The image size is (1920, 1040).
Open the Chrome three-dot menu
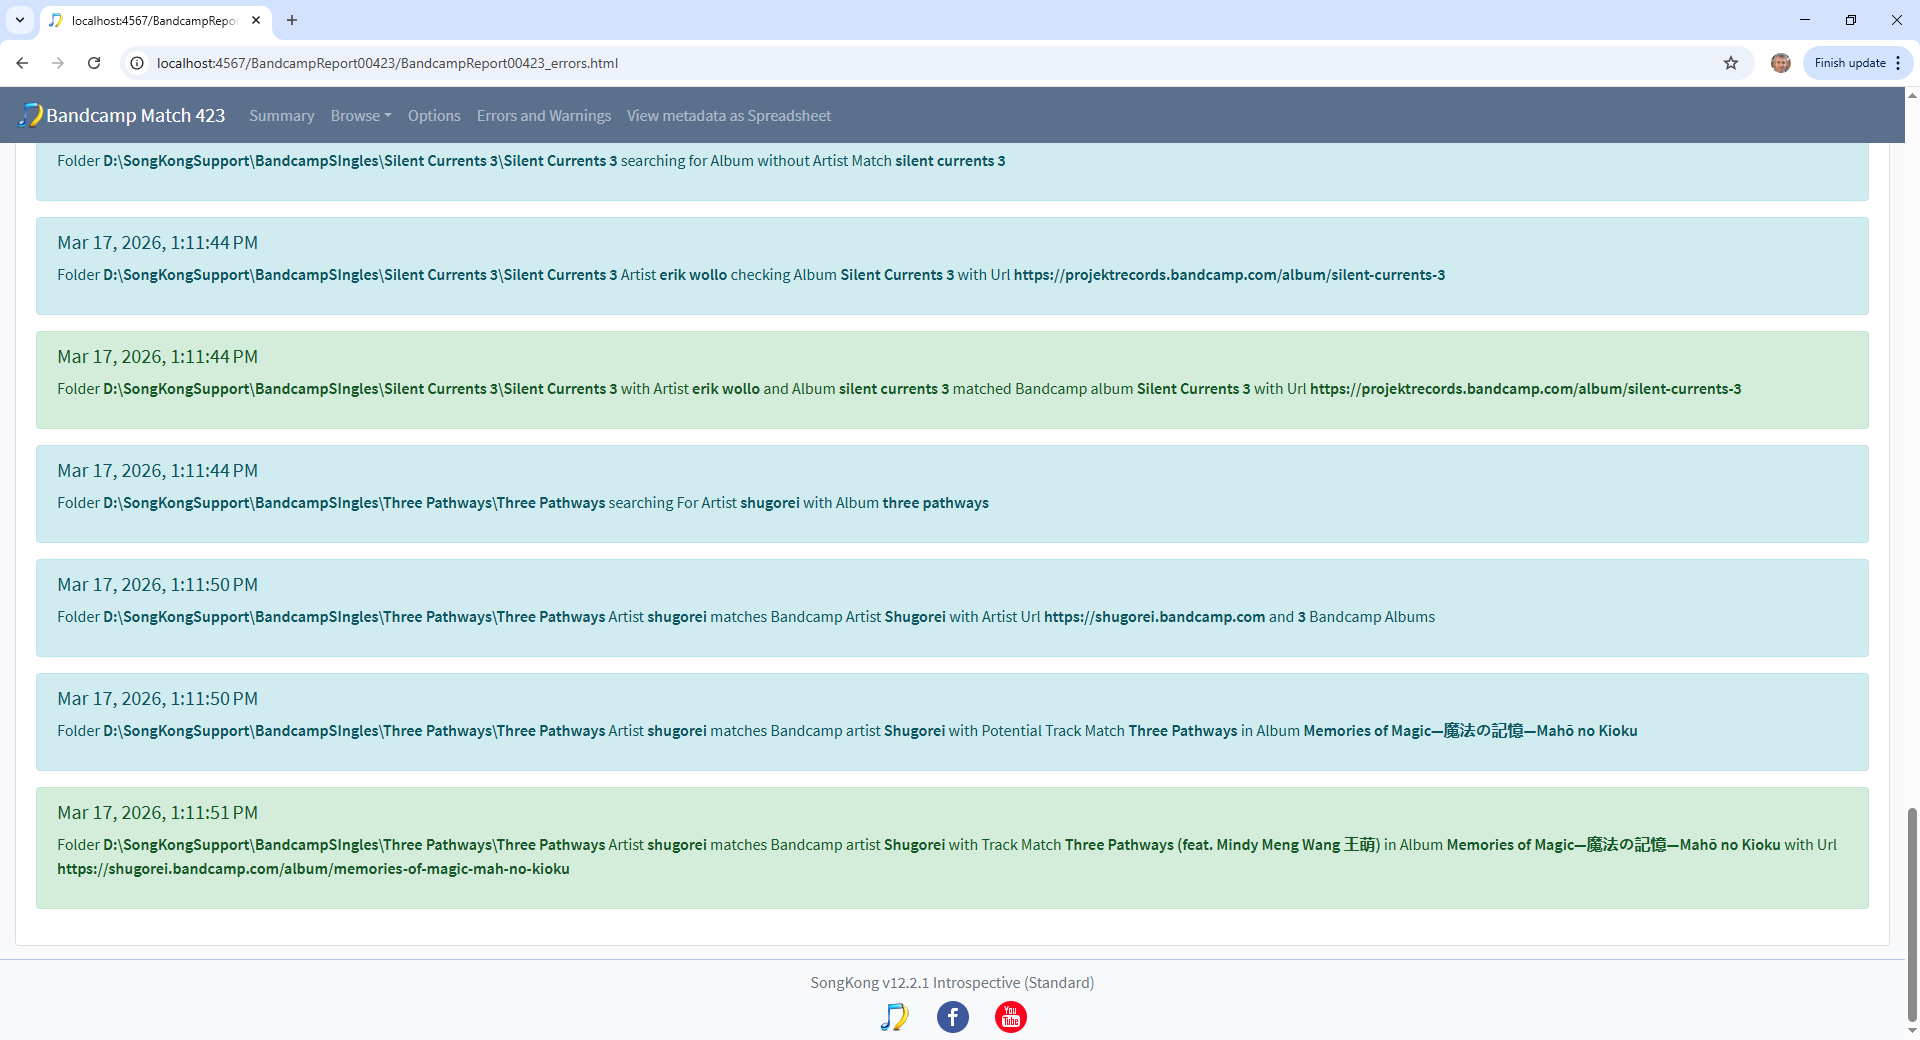(1898, 63)
